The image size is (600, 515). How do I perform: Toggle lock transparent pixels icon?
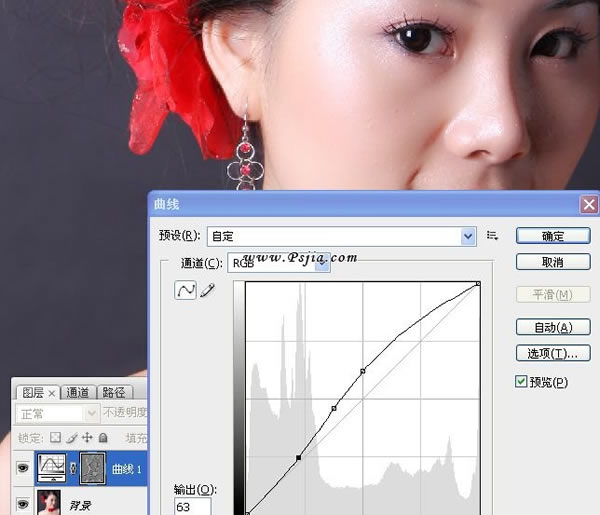(55, 437)
